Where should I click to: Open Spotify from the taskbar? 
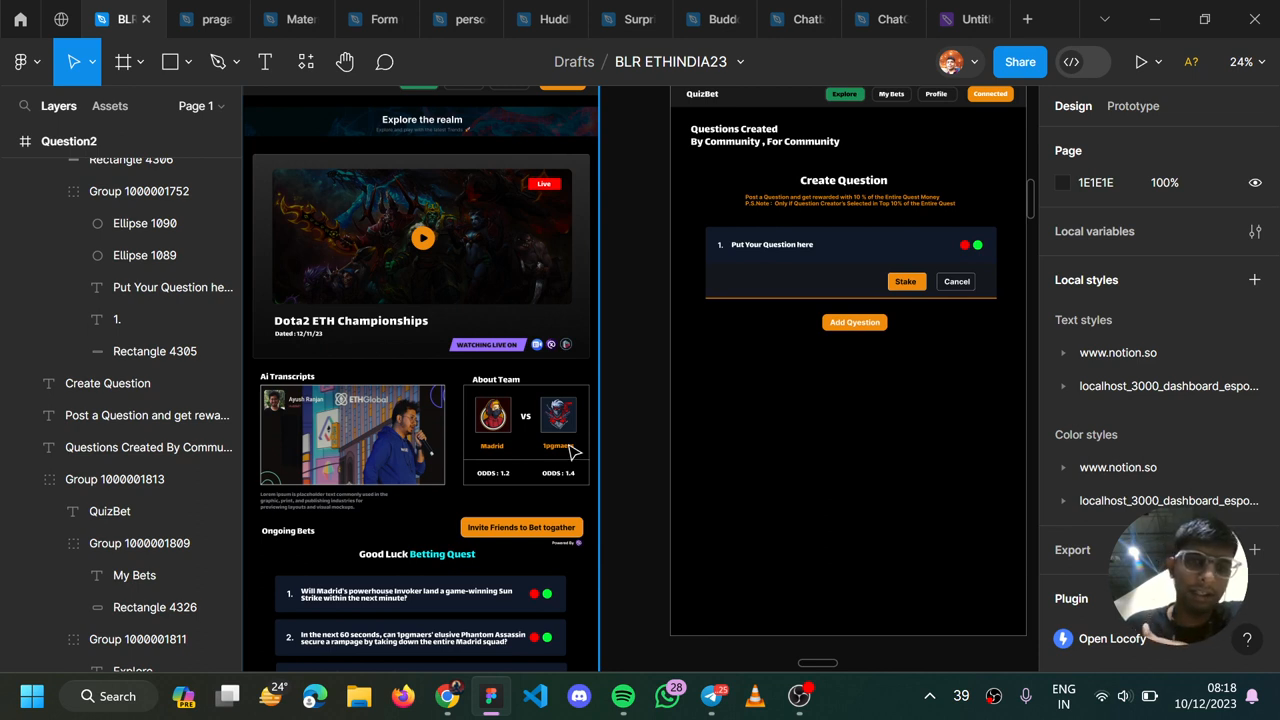click(623, 696)
